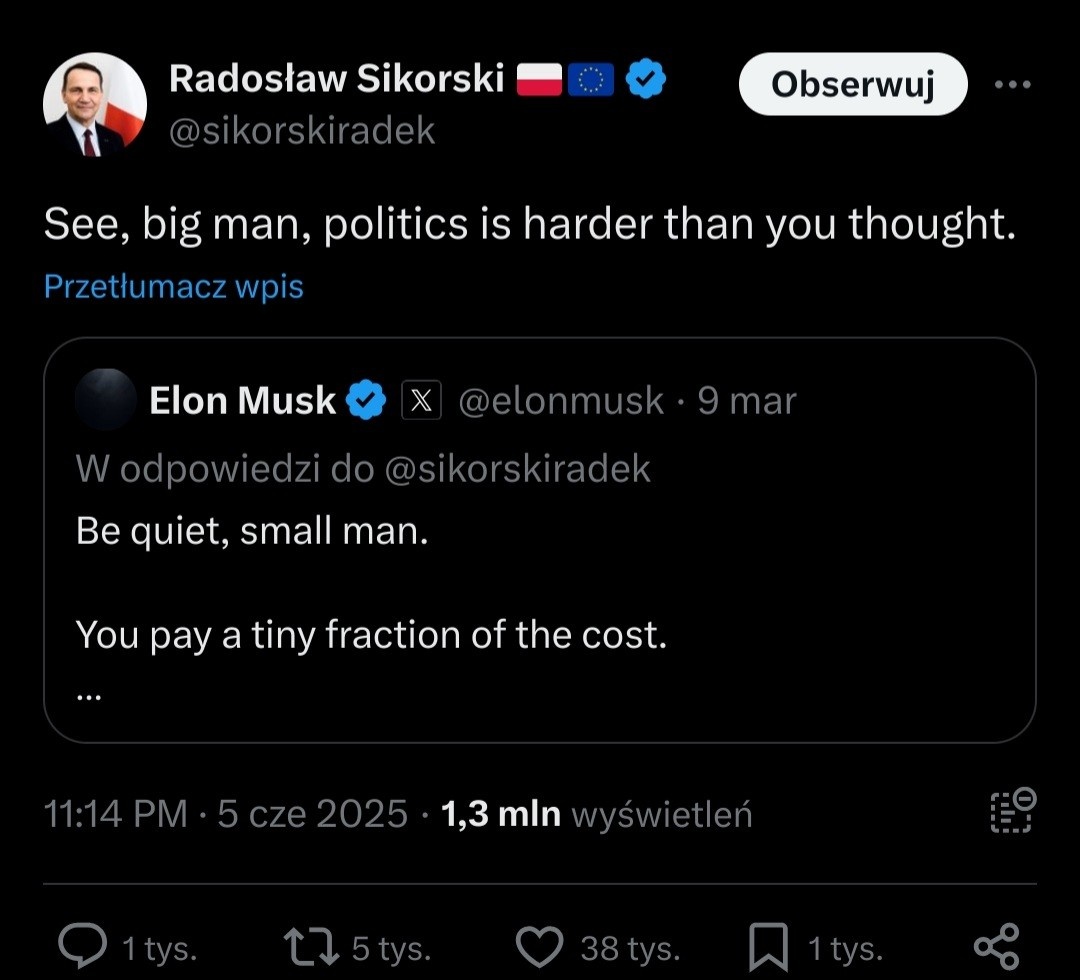Click Elon Musk's blue verified checkmark

(366, 401)
